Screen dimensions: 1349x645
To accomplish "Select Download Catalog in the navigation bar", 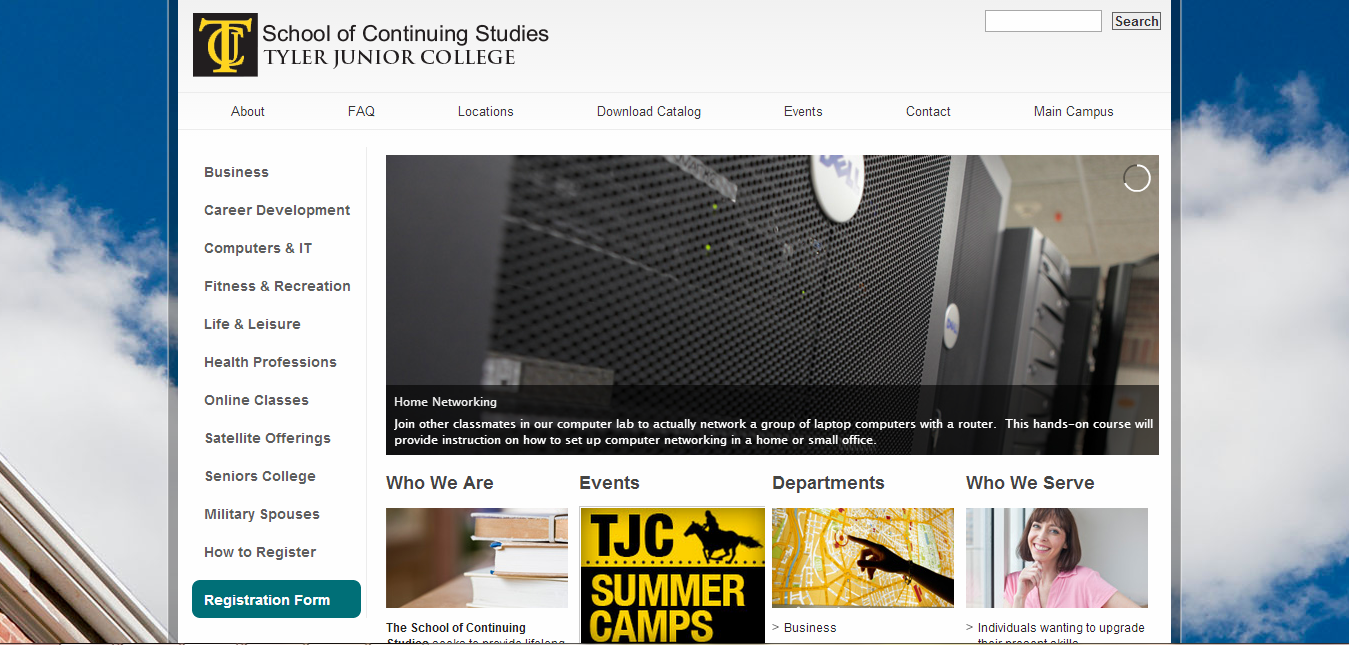I will (648, 111).
